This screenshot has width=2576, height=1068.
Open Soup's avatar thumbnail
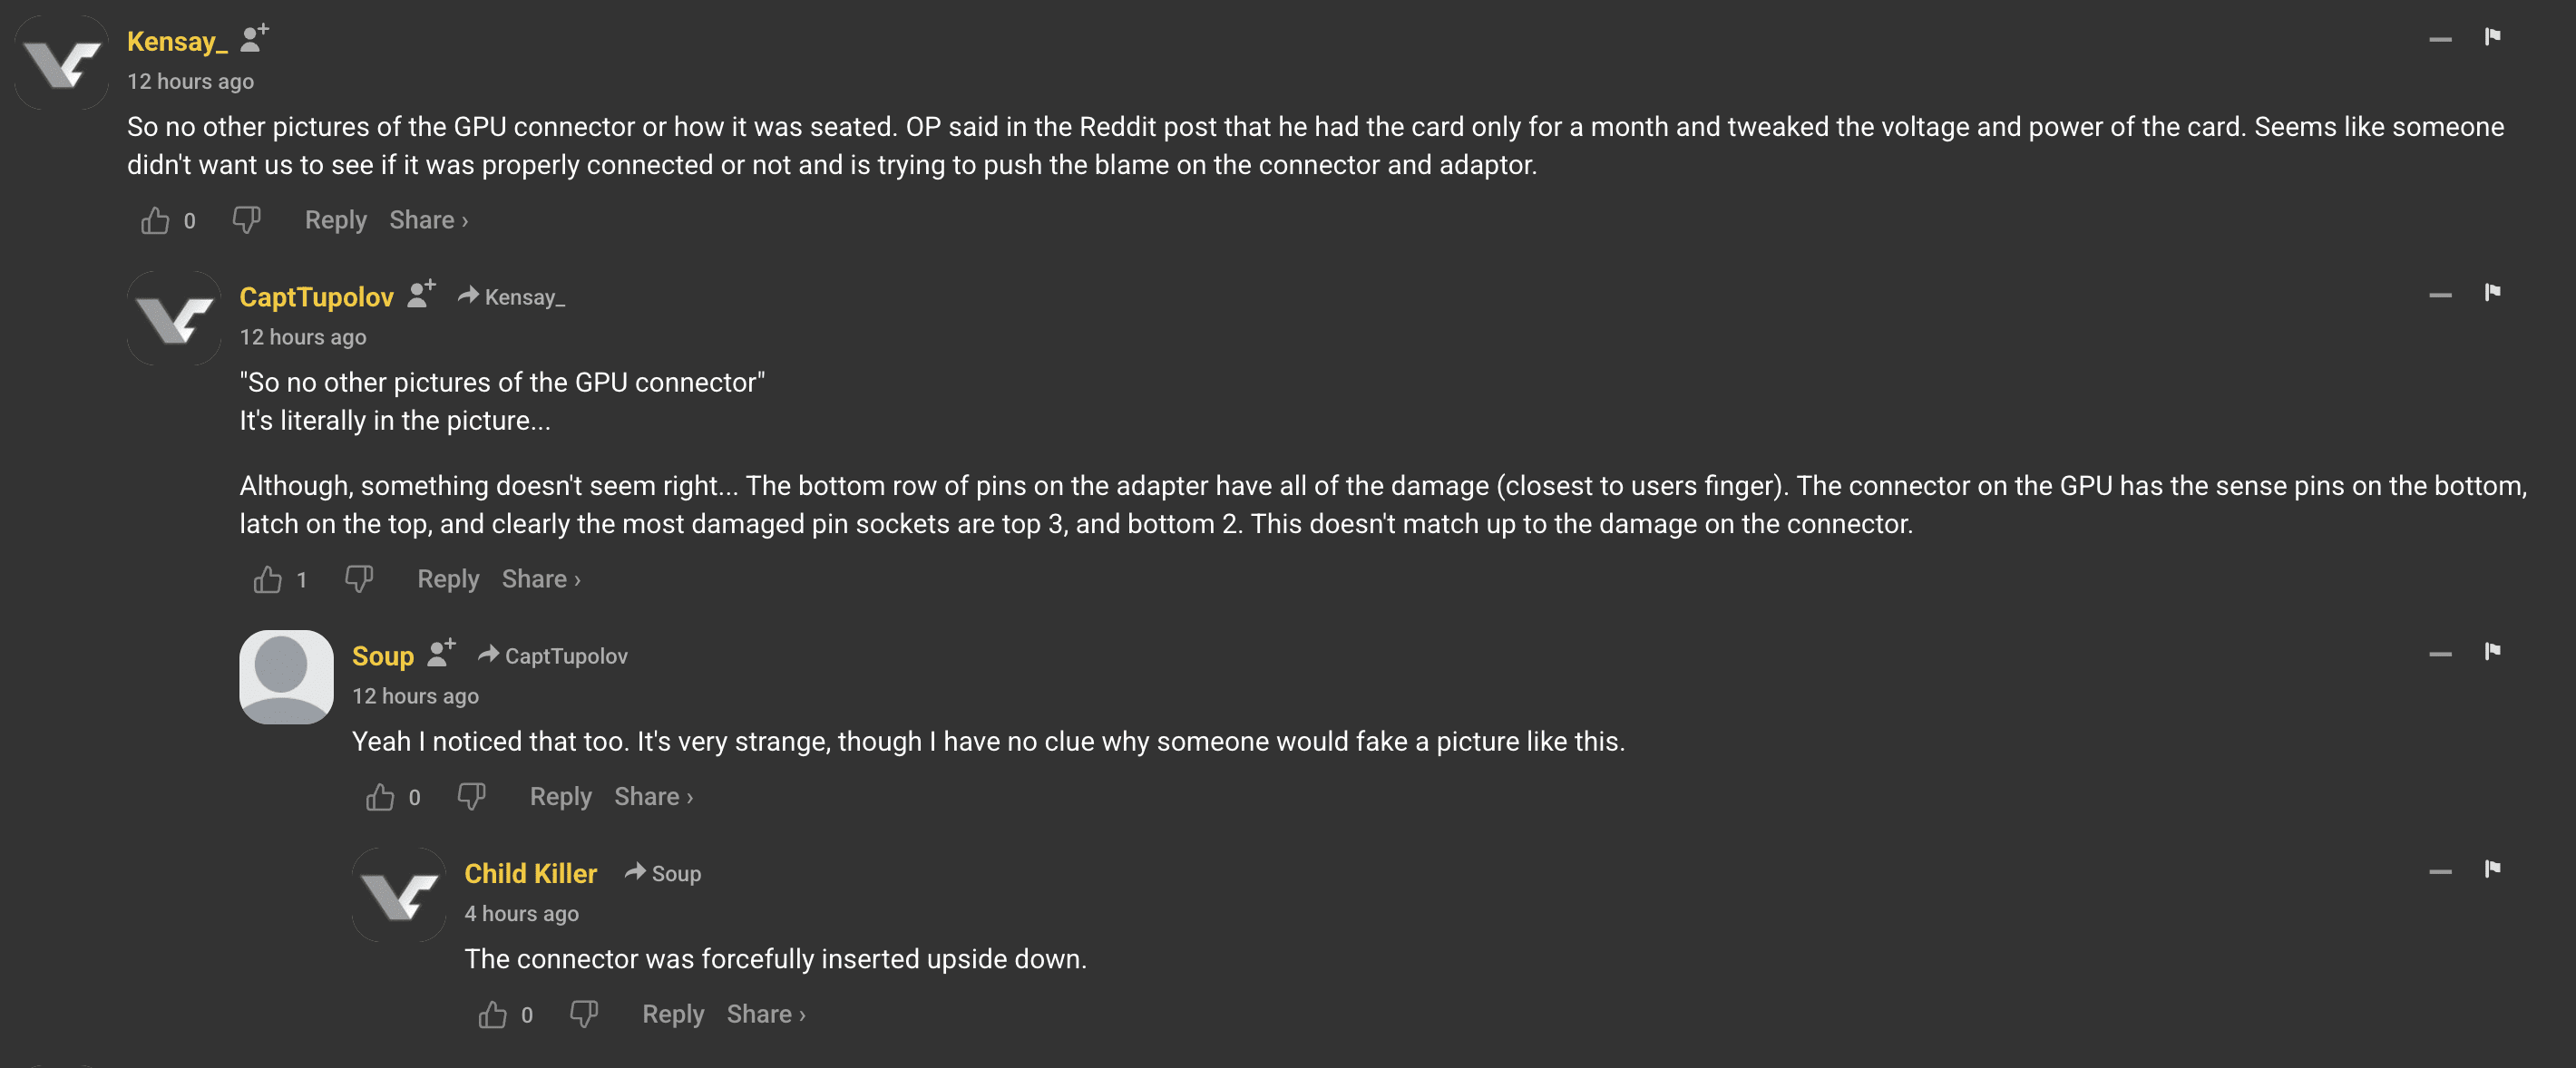(286, 677)
